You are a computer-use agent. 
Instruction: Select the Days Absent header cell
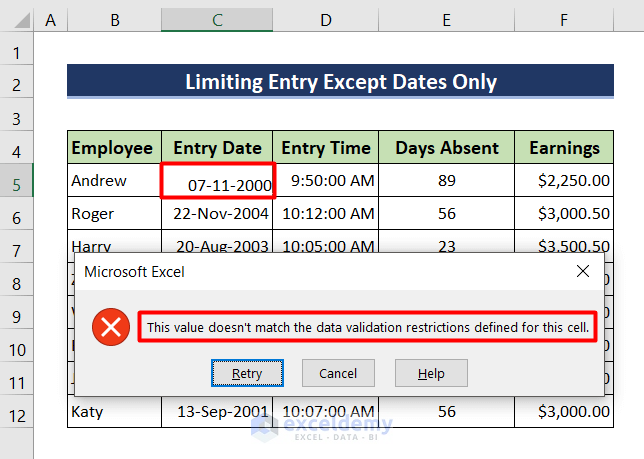[446, 148]
